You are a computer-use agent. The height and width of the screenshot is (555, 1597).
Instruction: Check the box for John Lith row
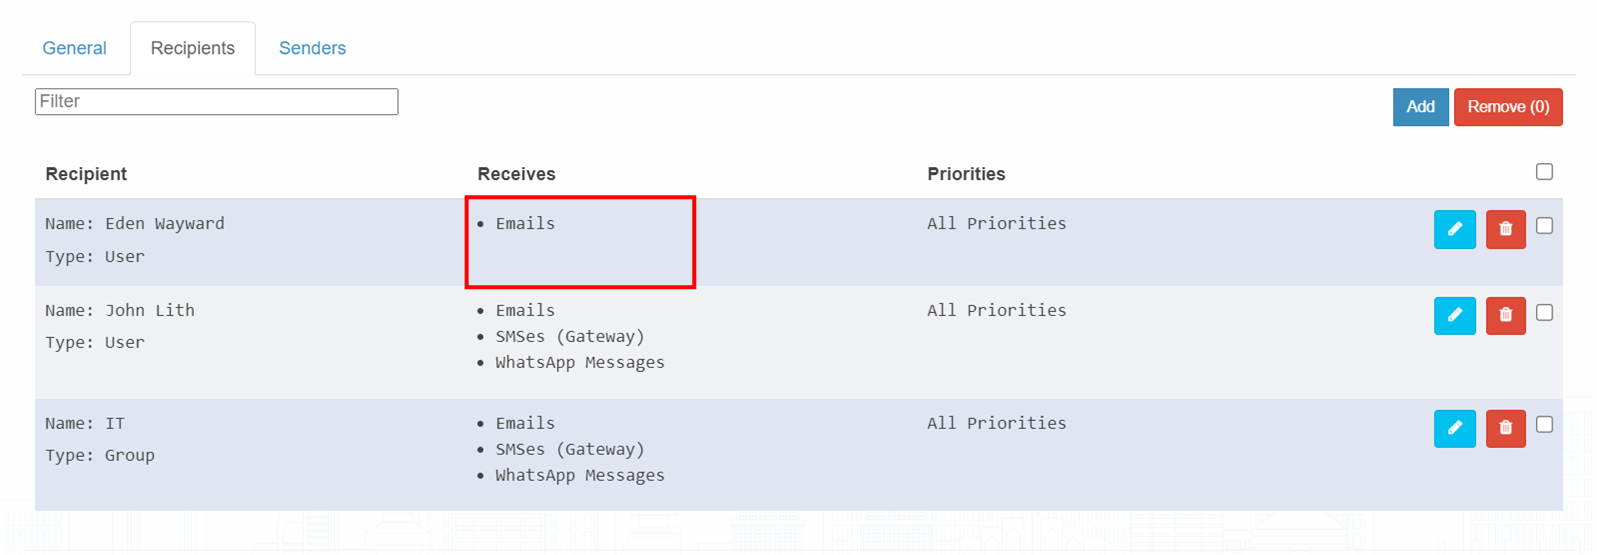pyautogui.click(x=1544, y=313)
